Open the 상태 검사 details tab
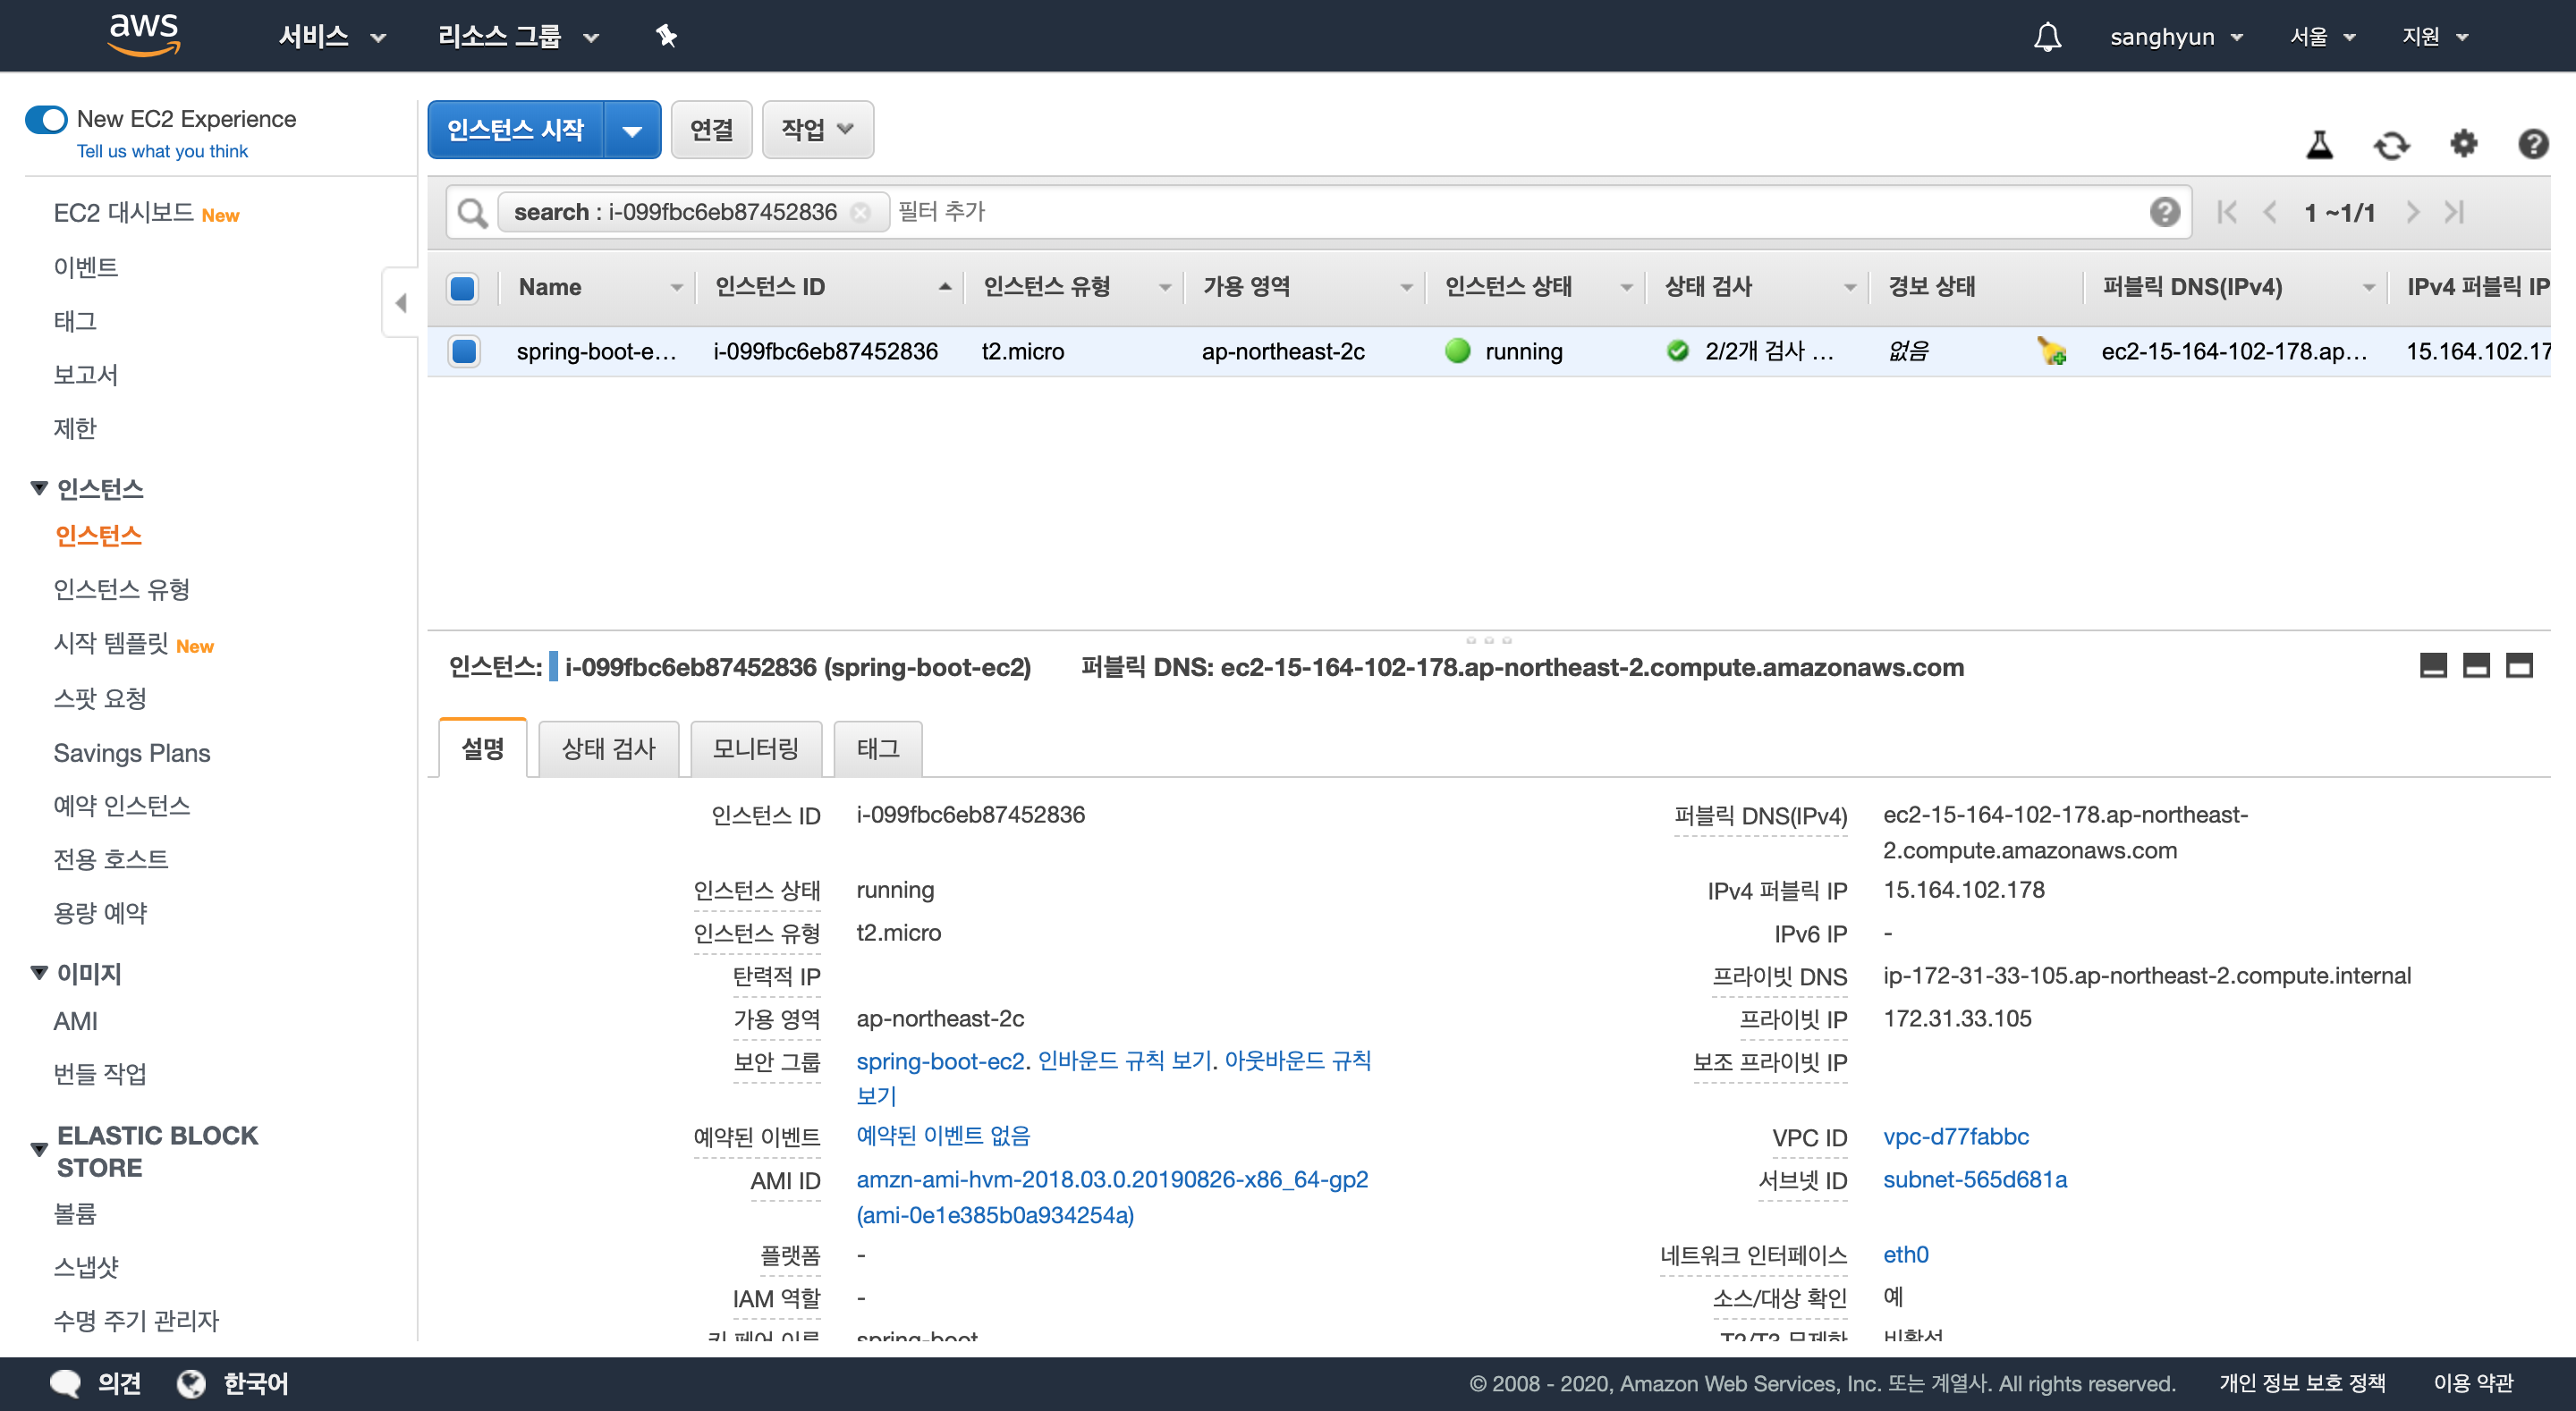 (x=608, y=748)
